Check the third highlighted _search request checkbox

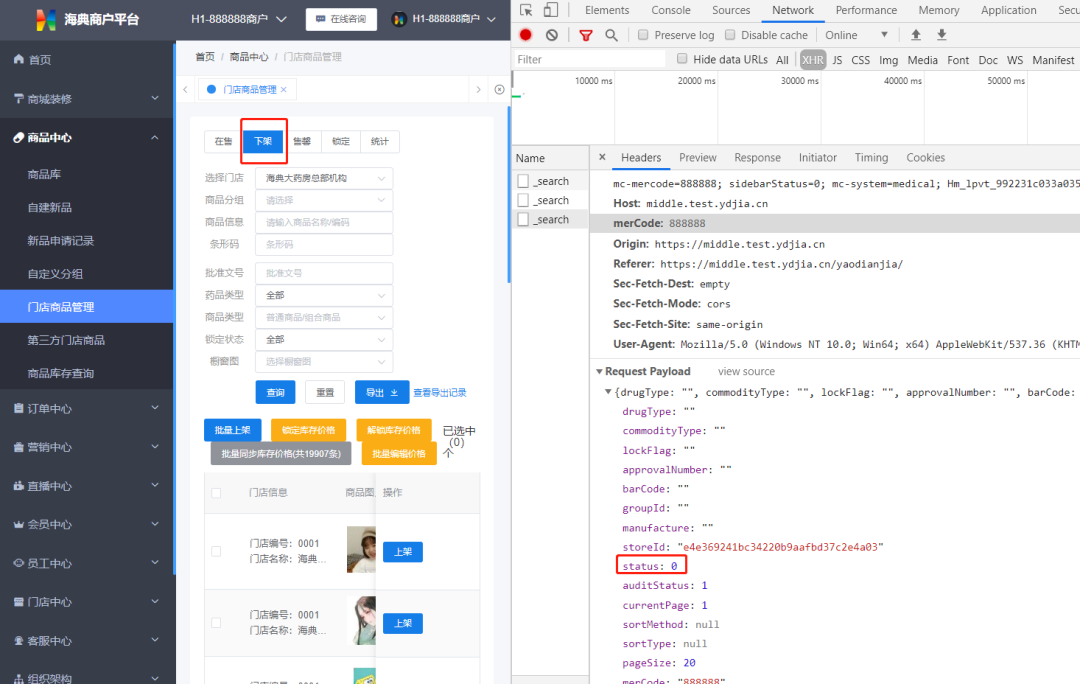(523, 219)
